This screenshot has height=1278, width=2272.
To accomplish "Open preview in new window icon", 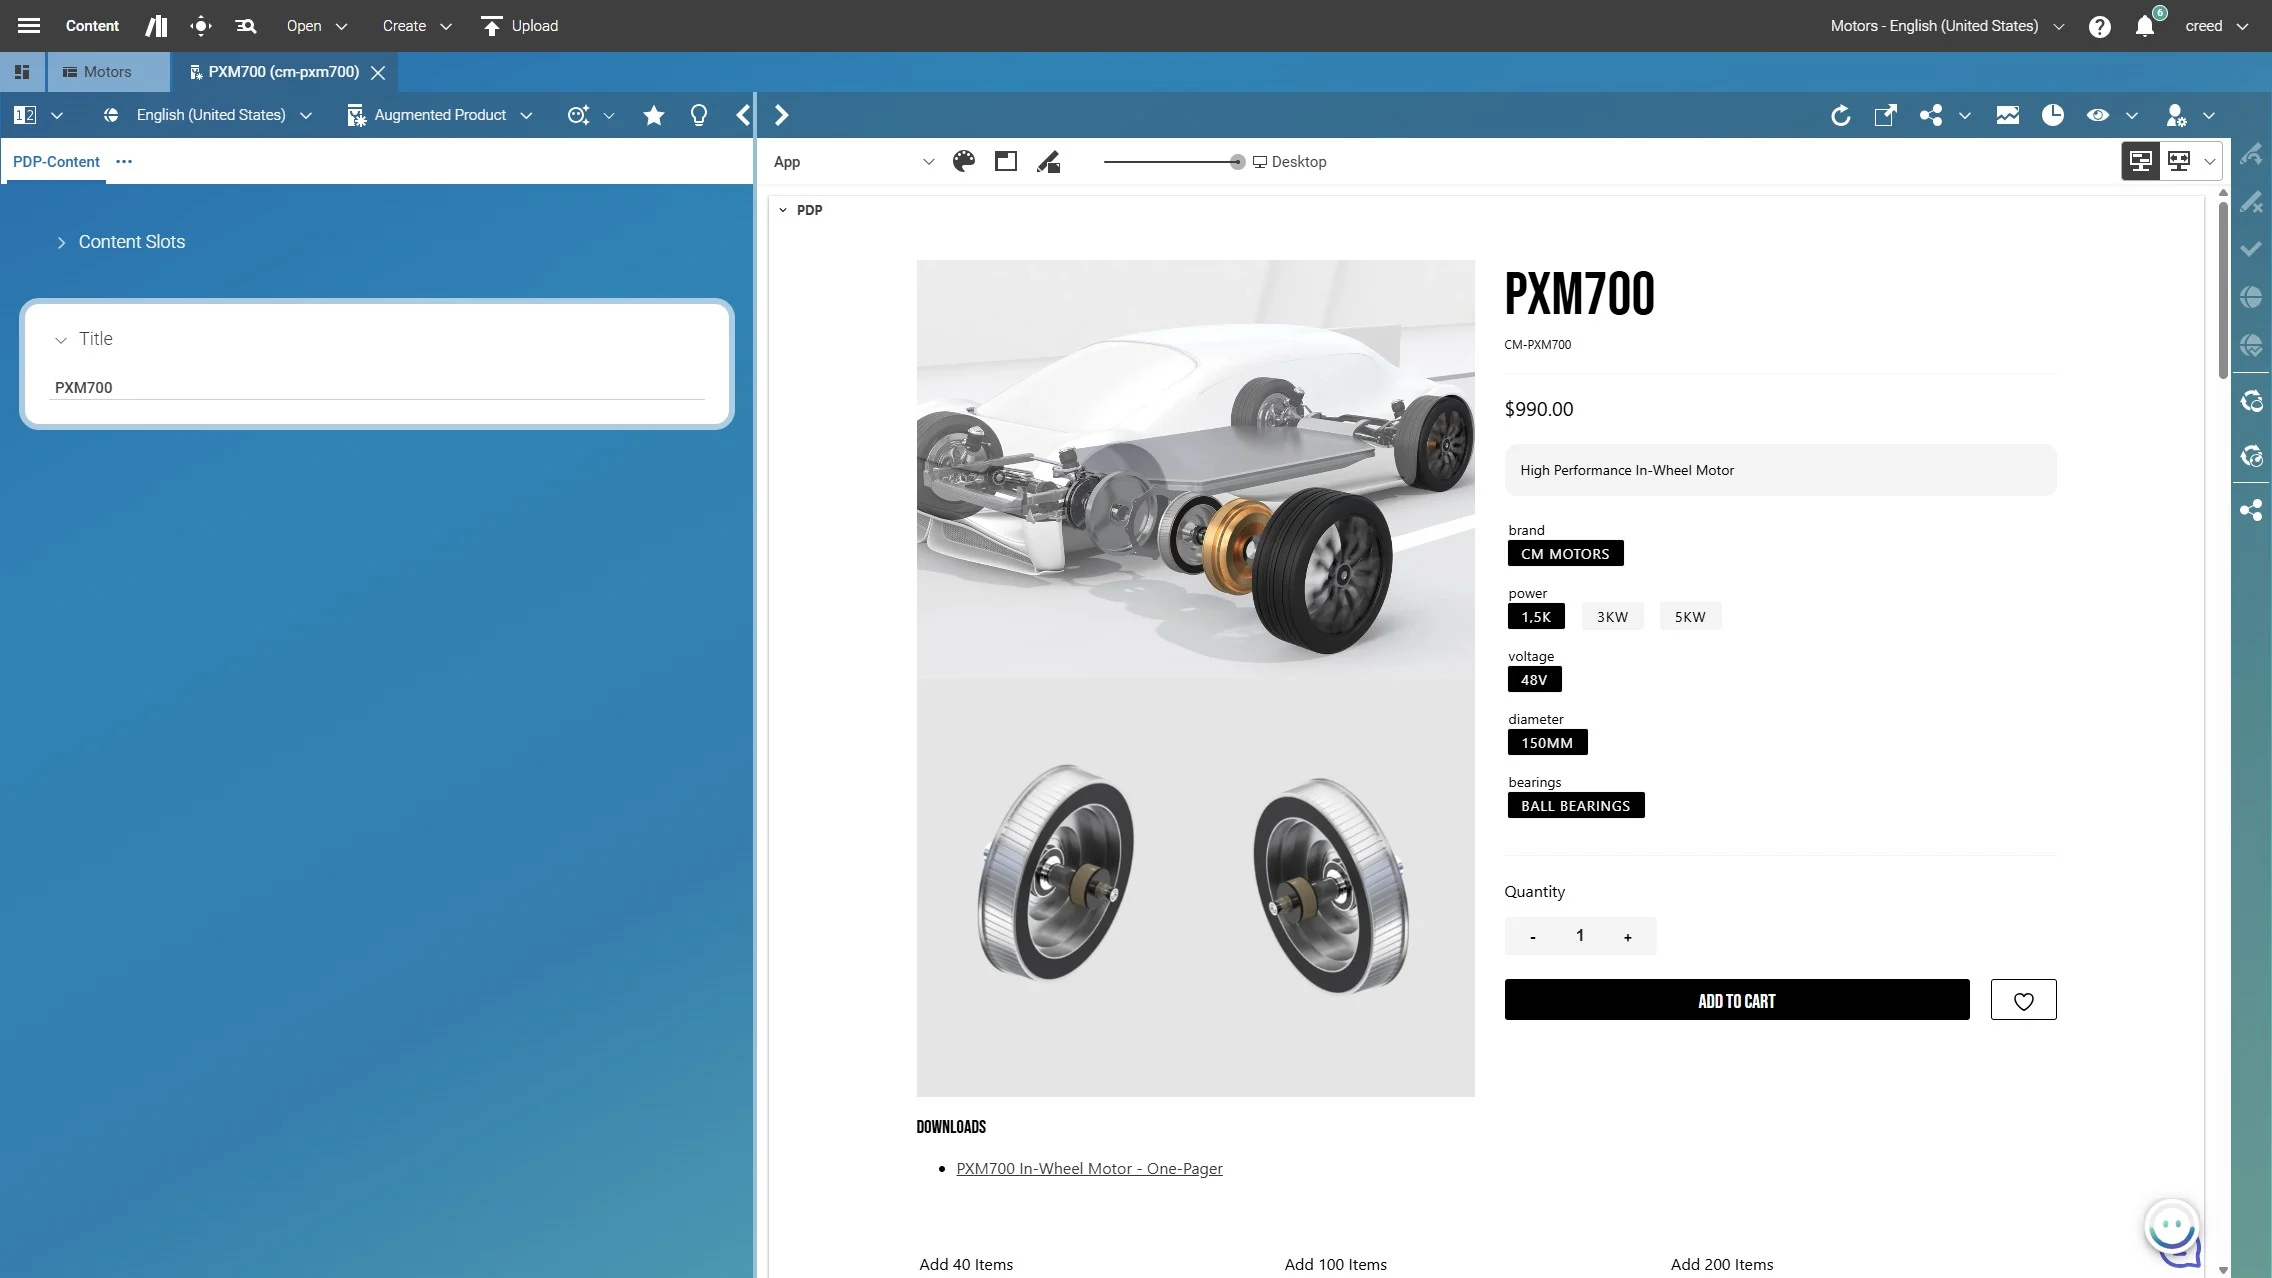I will (1885, 115).
